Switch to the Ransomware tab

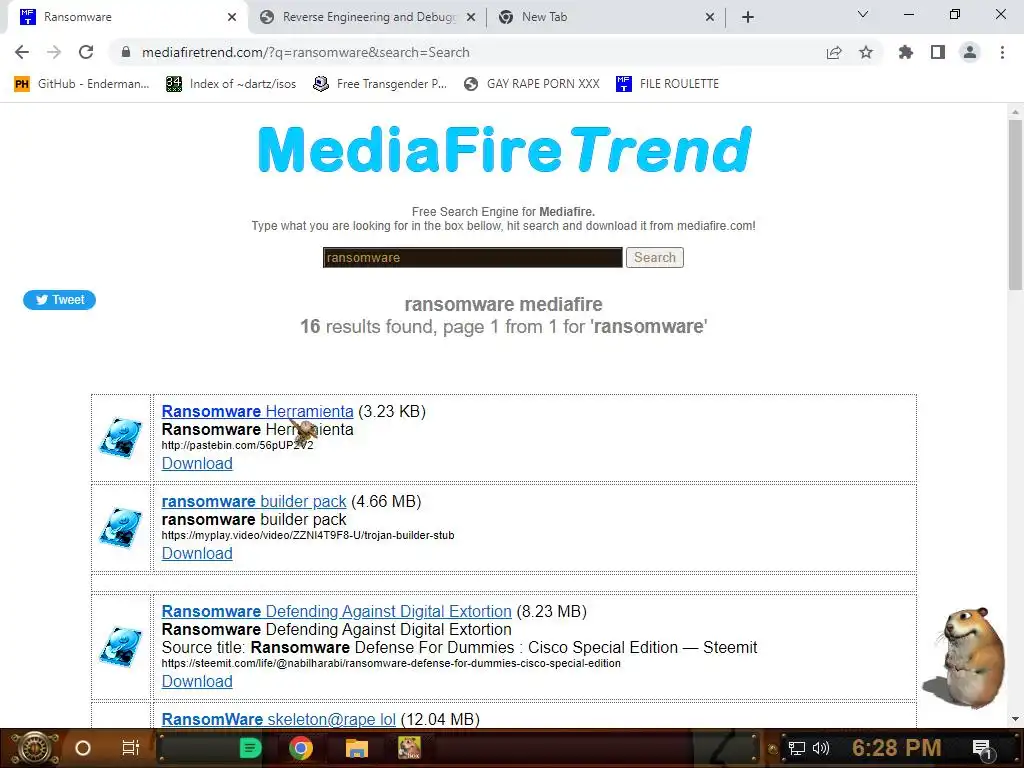[x=127, y=17]
